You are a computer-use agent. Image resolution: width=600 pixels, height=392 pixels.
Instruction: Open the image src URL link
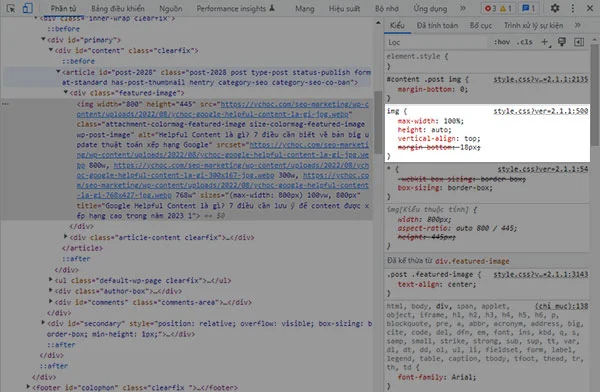(222, 109)
